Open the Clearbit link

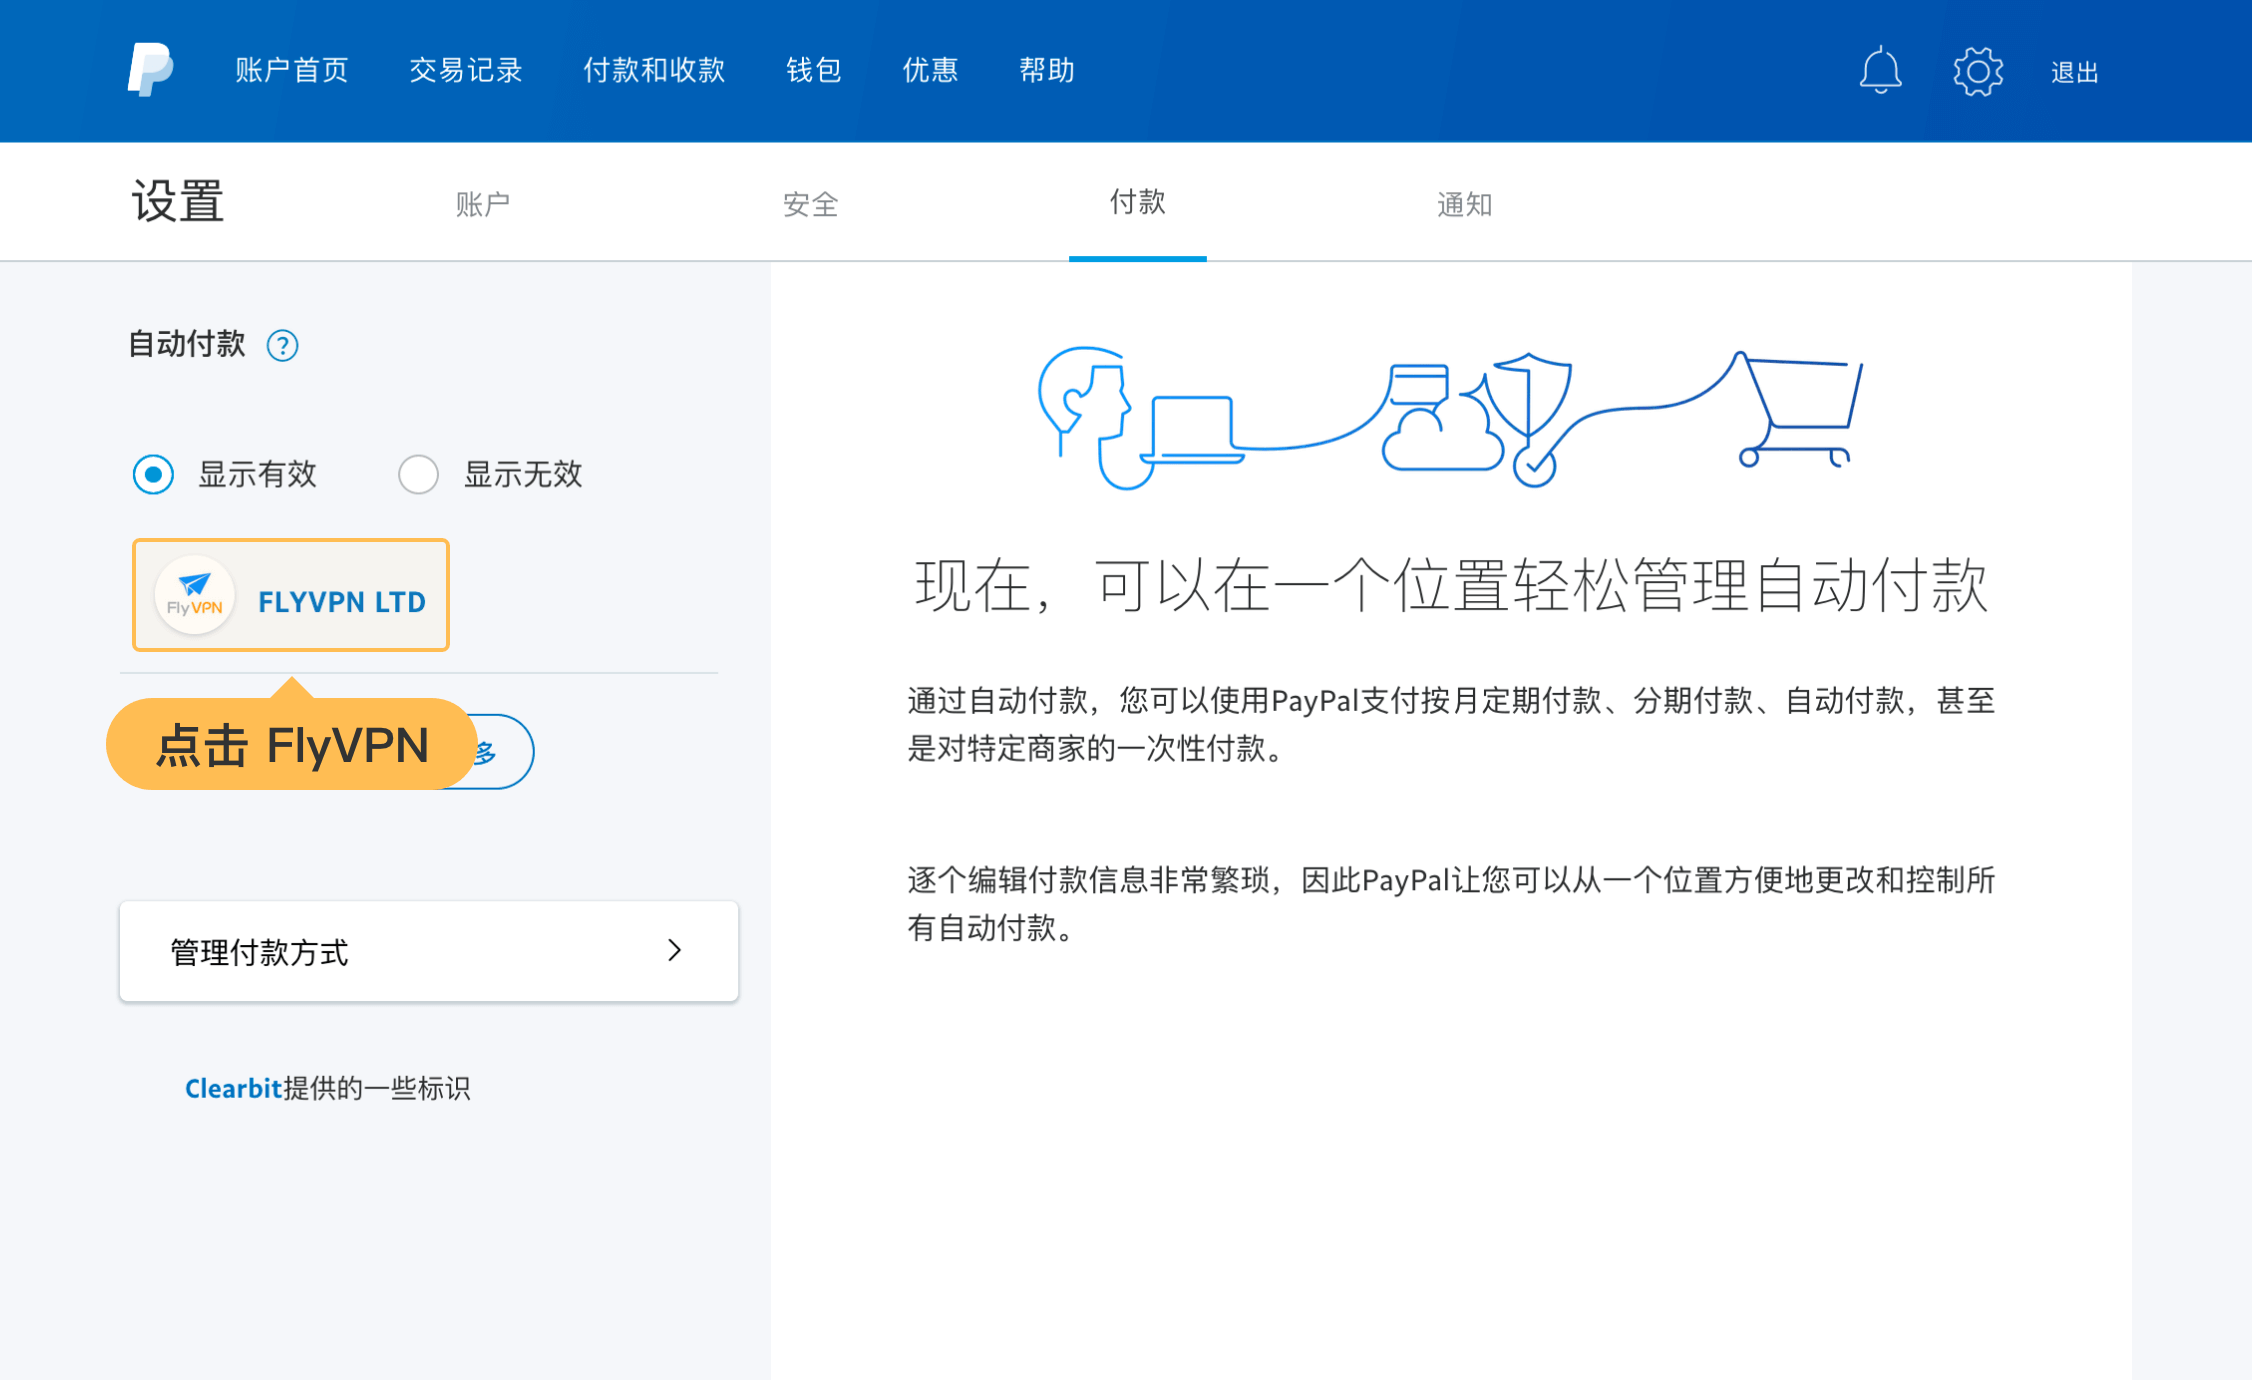[x=233, y=1088]
